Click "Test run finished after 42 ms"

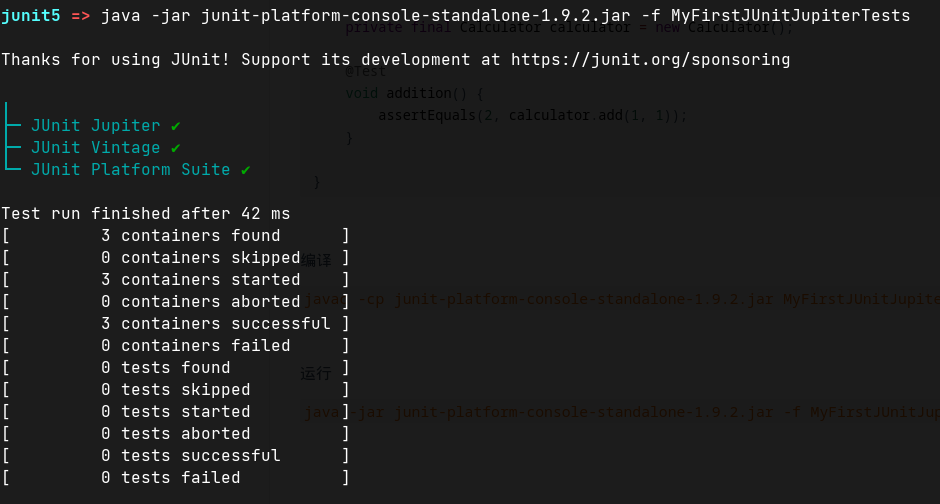click(146, 214)
